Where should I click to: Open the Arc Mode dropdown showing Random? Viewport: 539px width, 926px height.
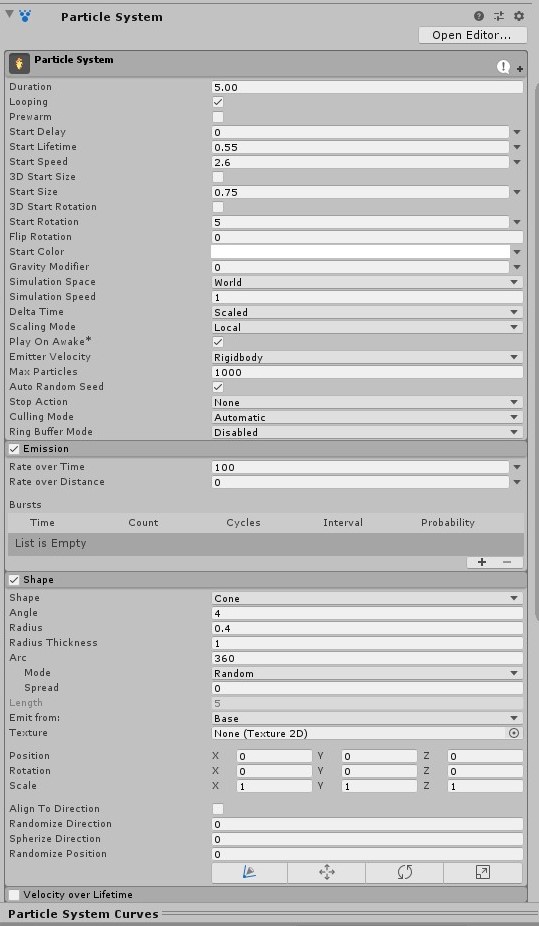[x=367, y=673]
